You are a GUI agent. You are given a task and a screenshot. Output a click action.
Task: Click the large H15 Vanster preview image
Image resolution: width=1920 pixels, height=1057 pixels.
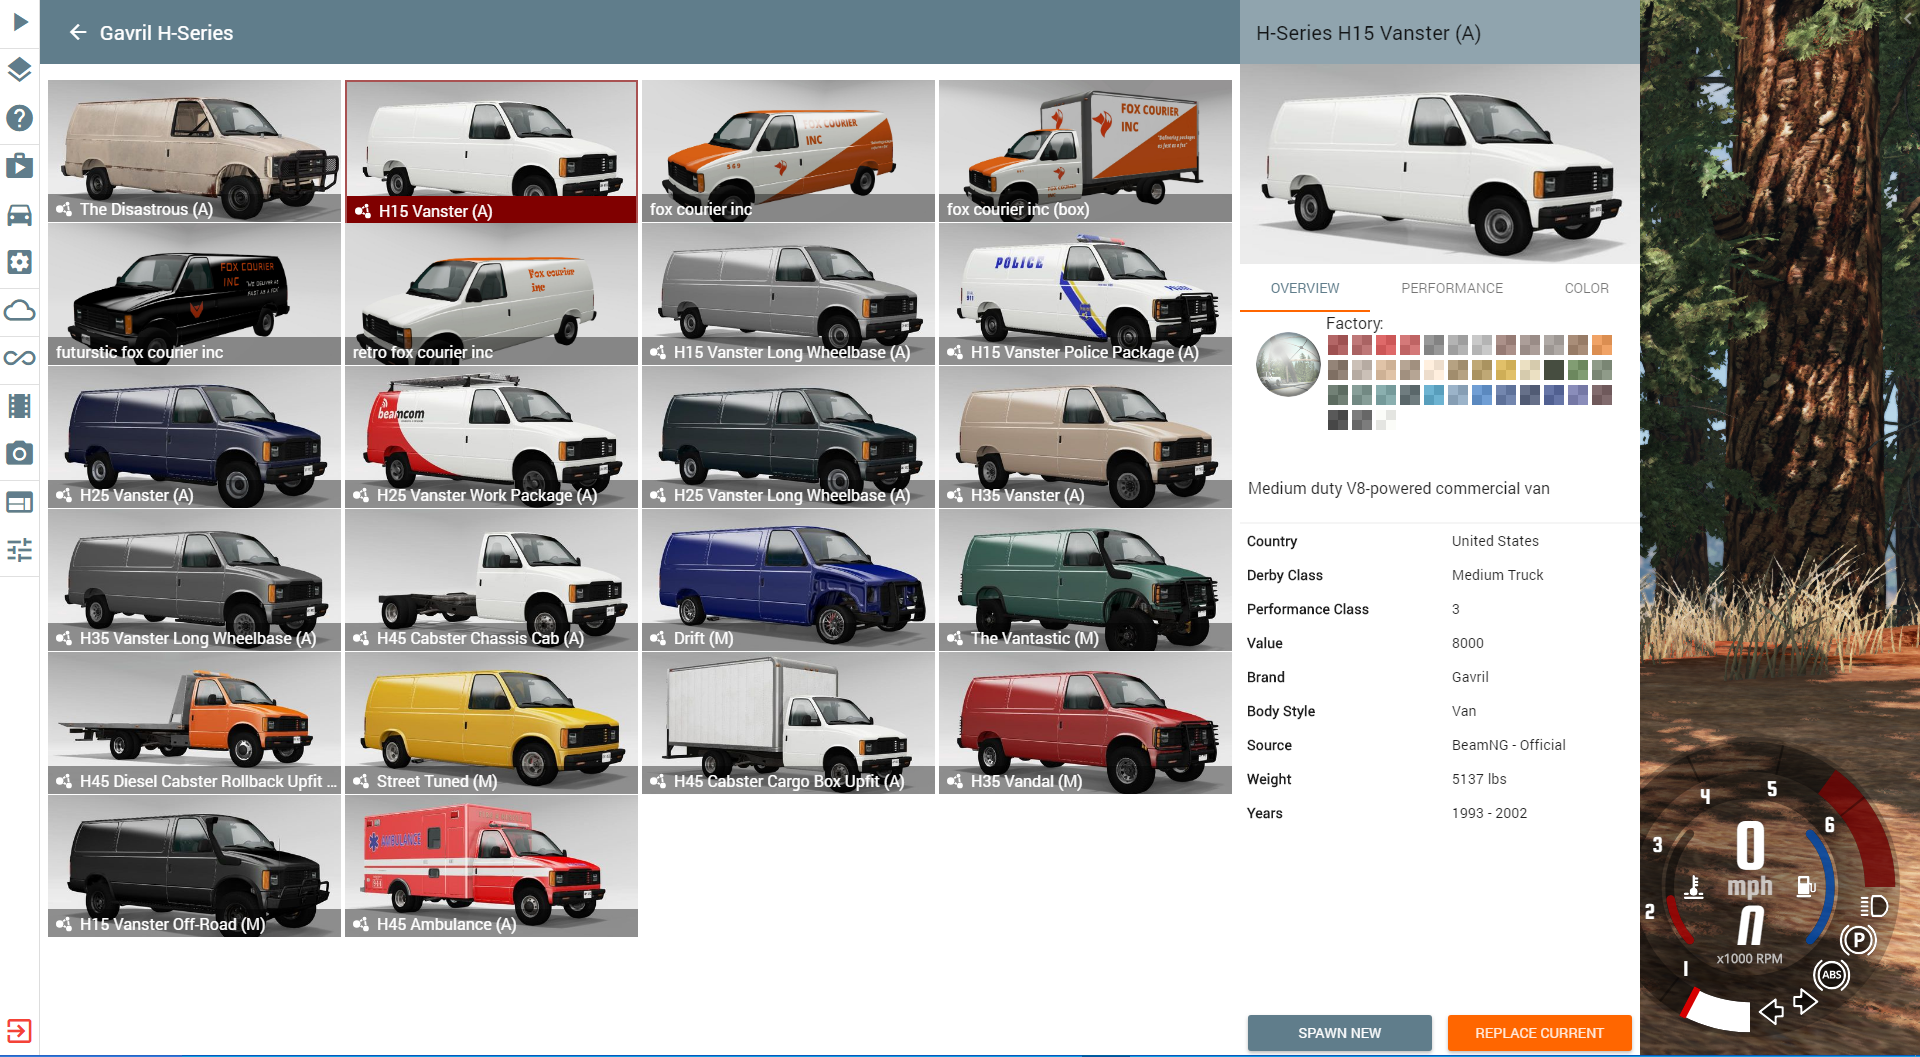coord(1440,164)
